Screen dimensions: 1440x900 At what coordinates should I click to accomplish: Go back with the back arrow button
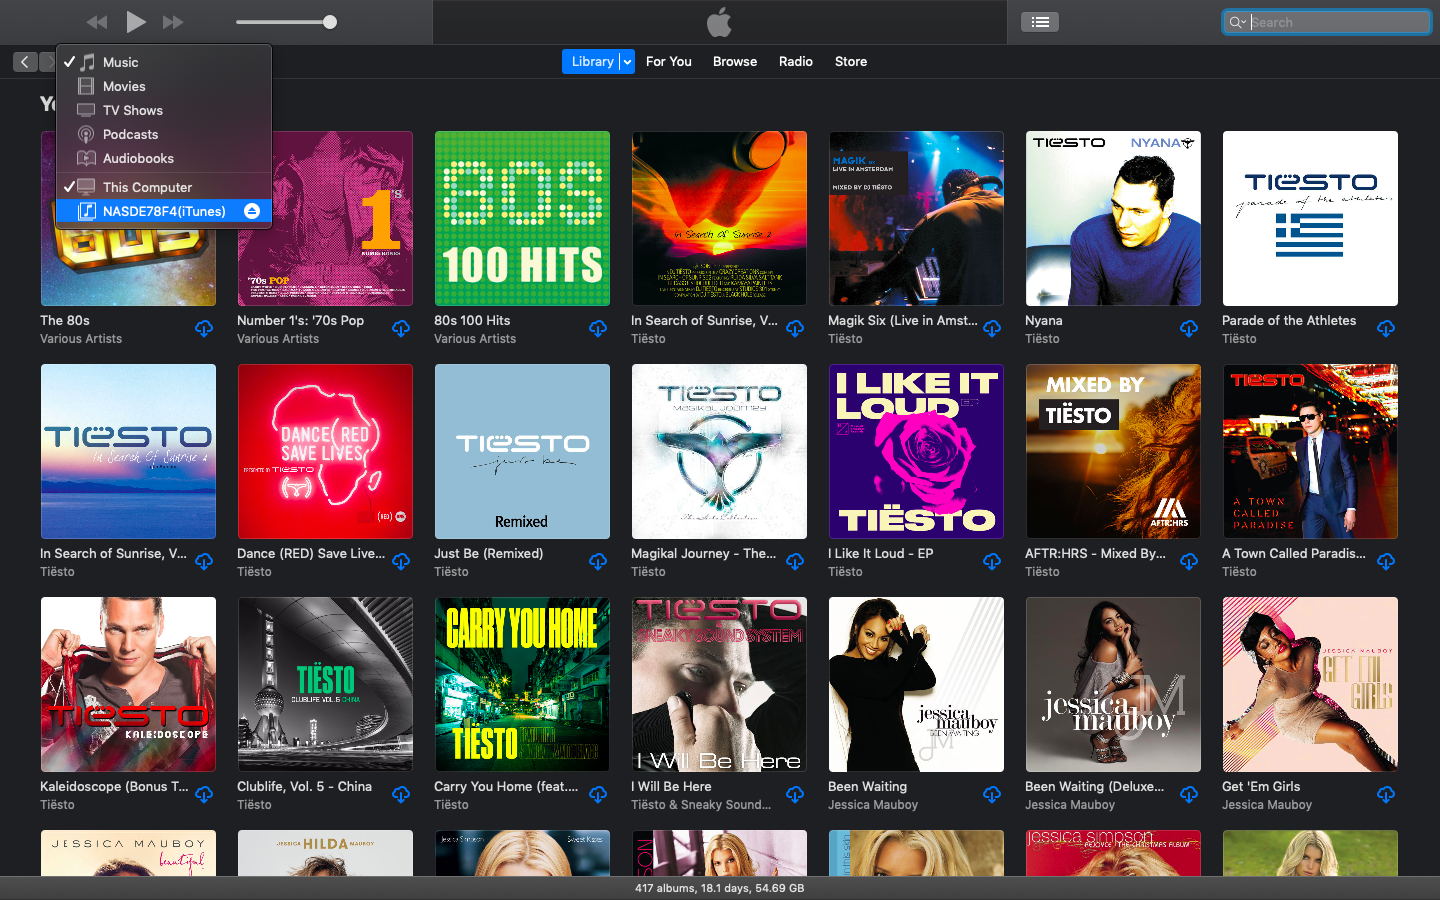[x=25, y=62]
